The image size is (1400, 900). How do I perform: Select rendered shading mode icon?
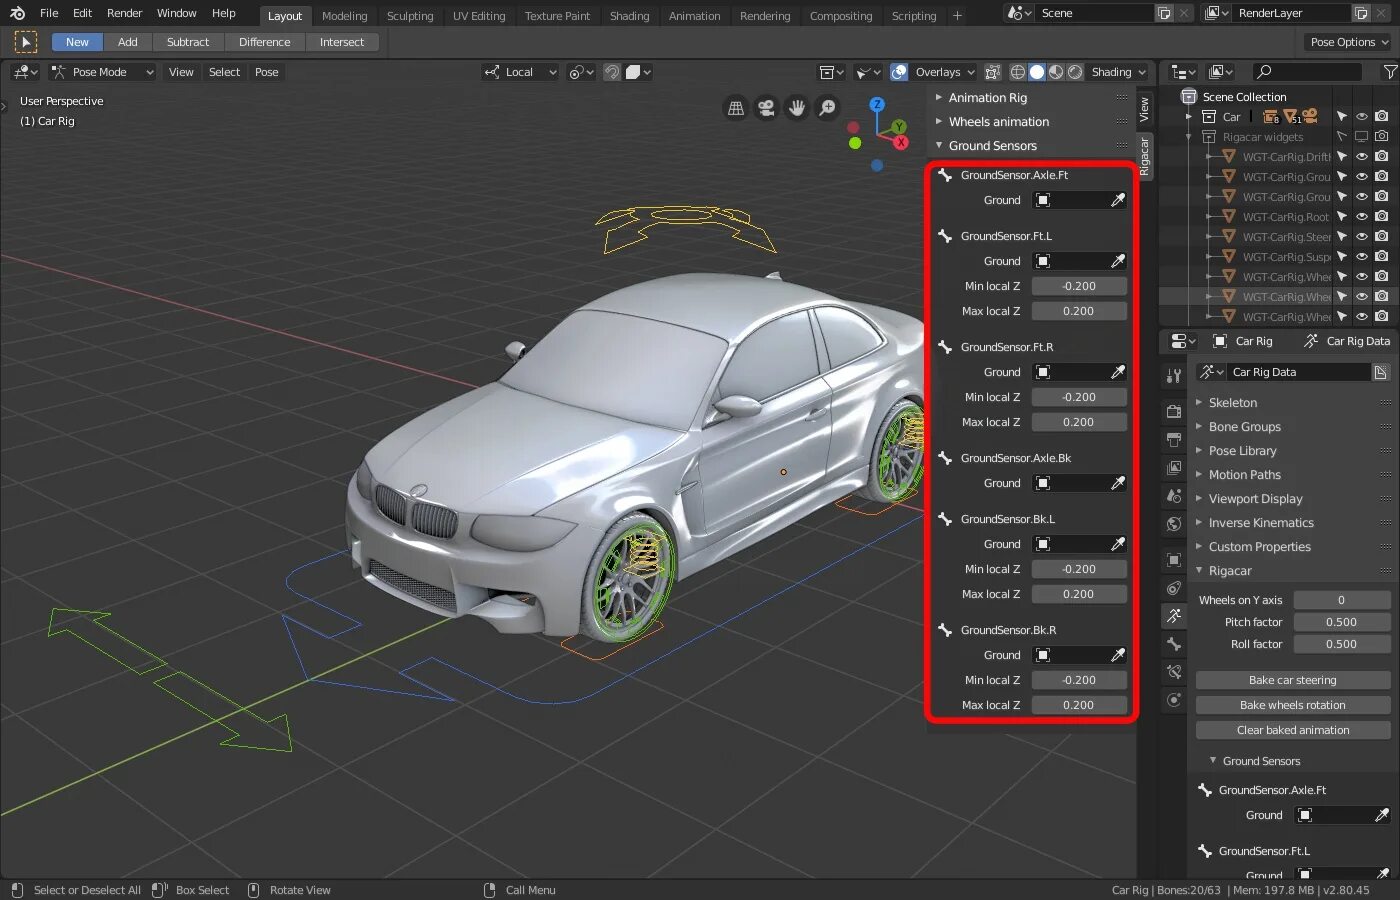pyautogui.click(x=1075, y=72)
